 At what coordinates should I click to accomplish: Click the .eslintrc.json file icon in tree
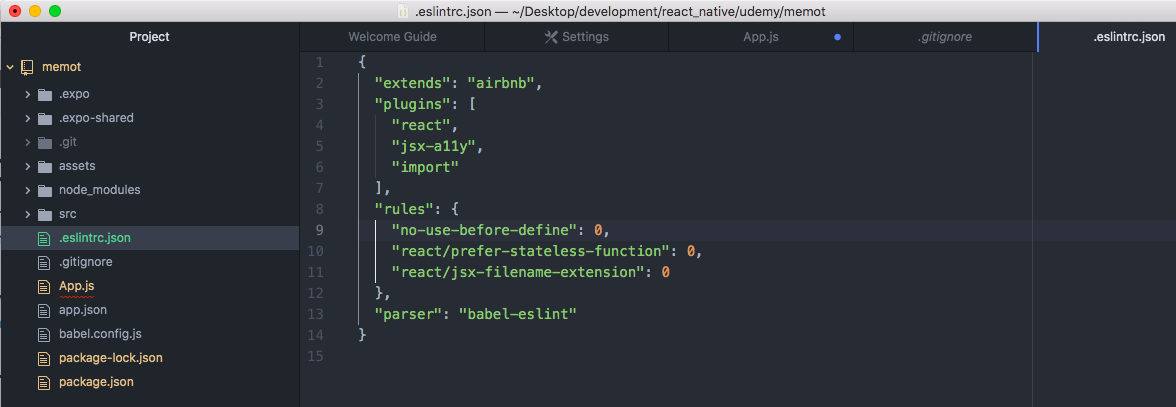(x=42, y=238)
